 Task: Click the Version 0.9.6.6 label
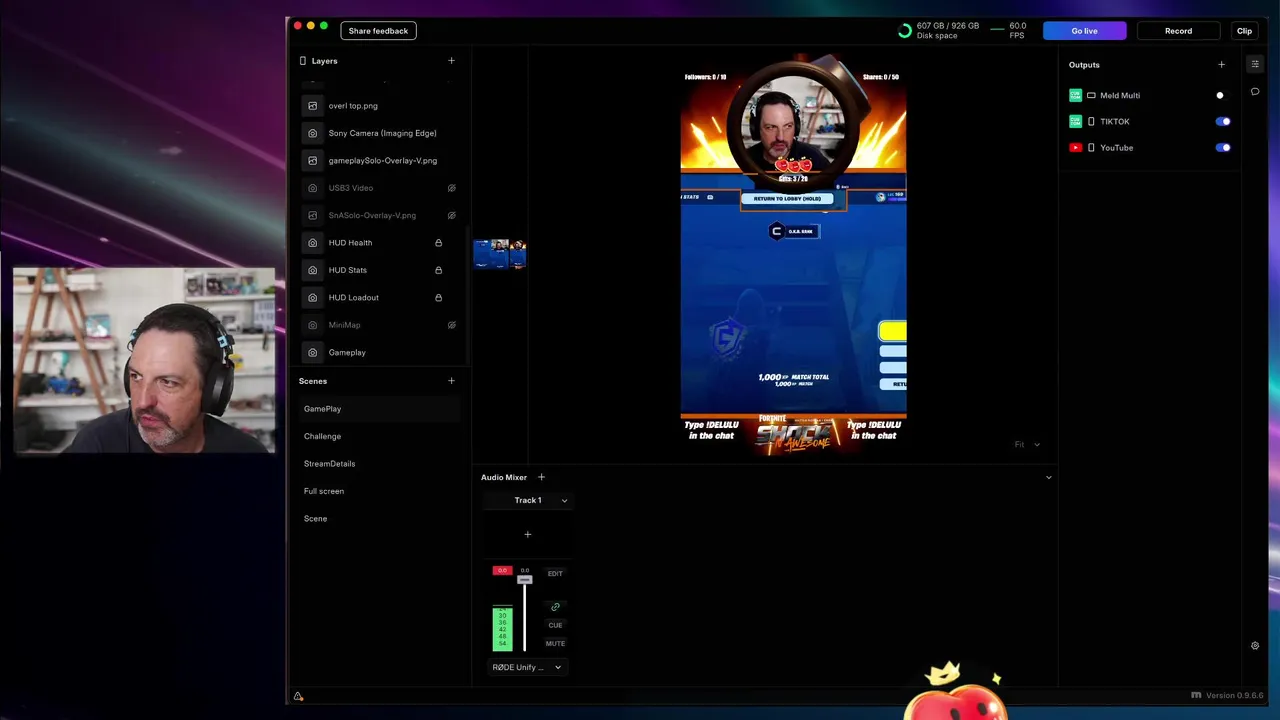click(x=1234, y=696)
